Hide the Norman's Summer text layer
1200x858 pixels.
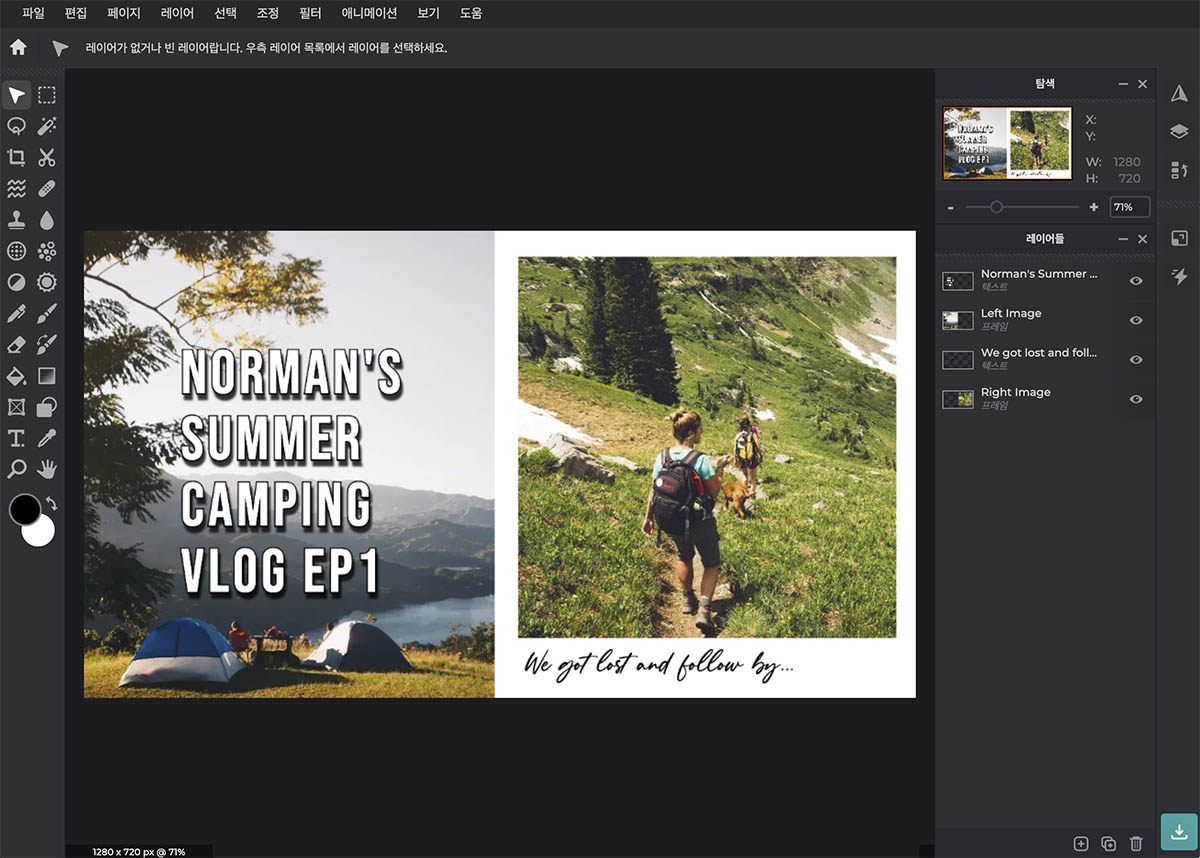pyautogui.click(x=1136, y=281)
